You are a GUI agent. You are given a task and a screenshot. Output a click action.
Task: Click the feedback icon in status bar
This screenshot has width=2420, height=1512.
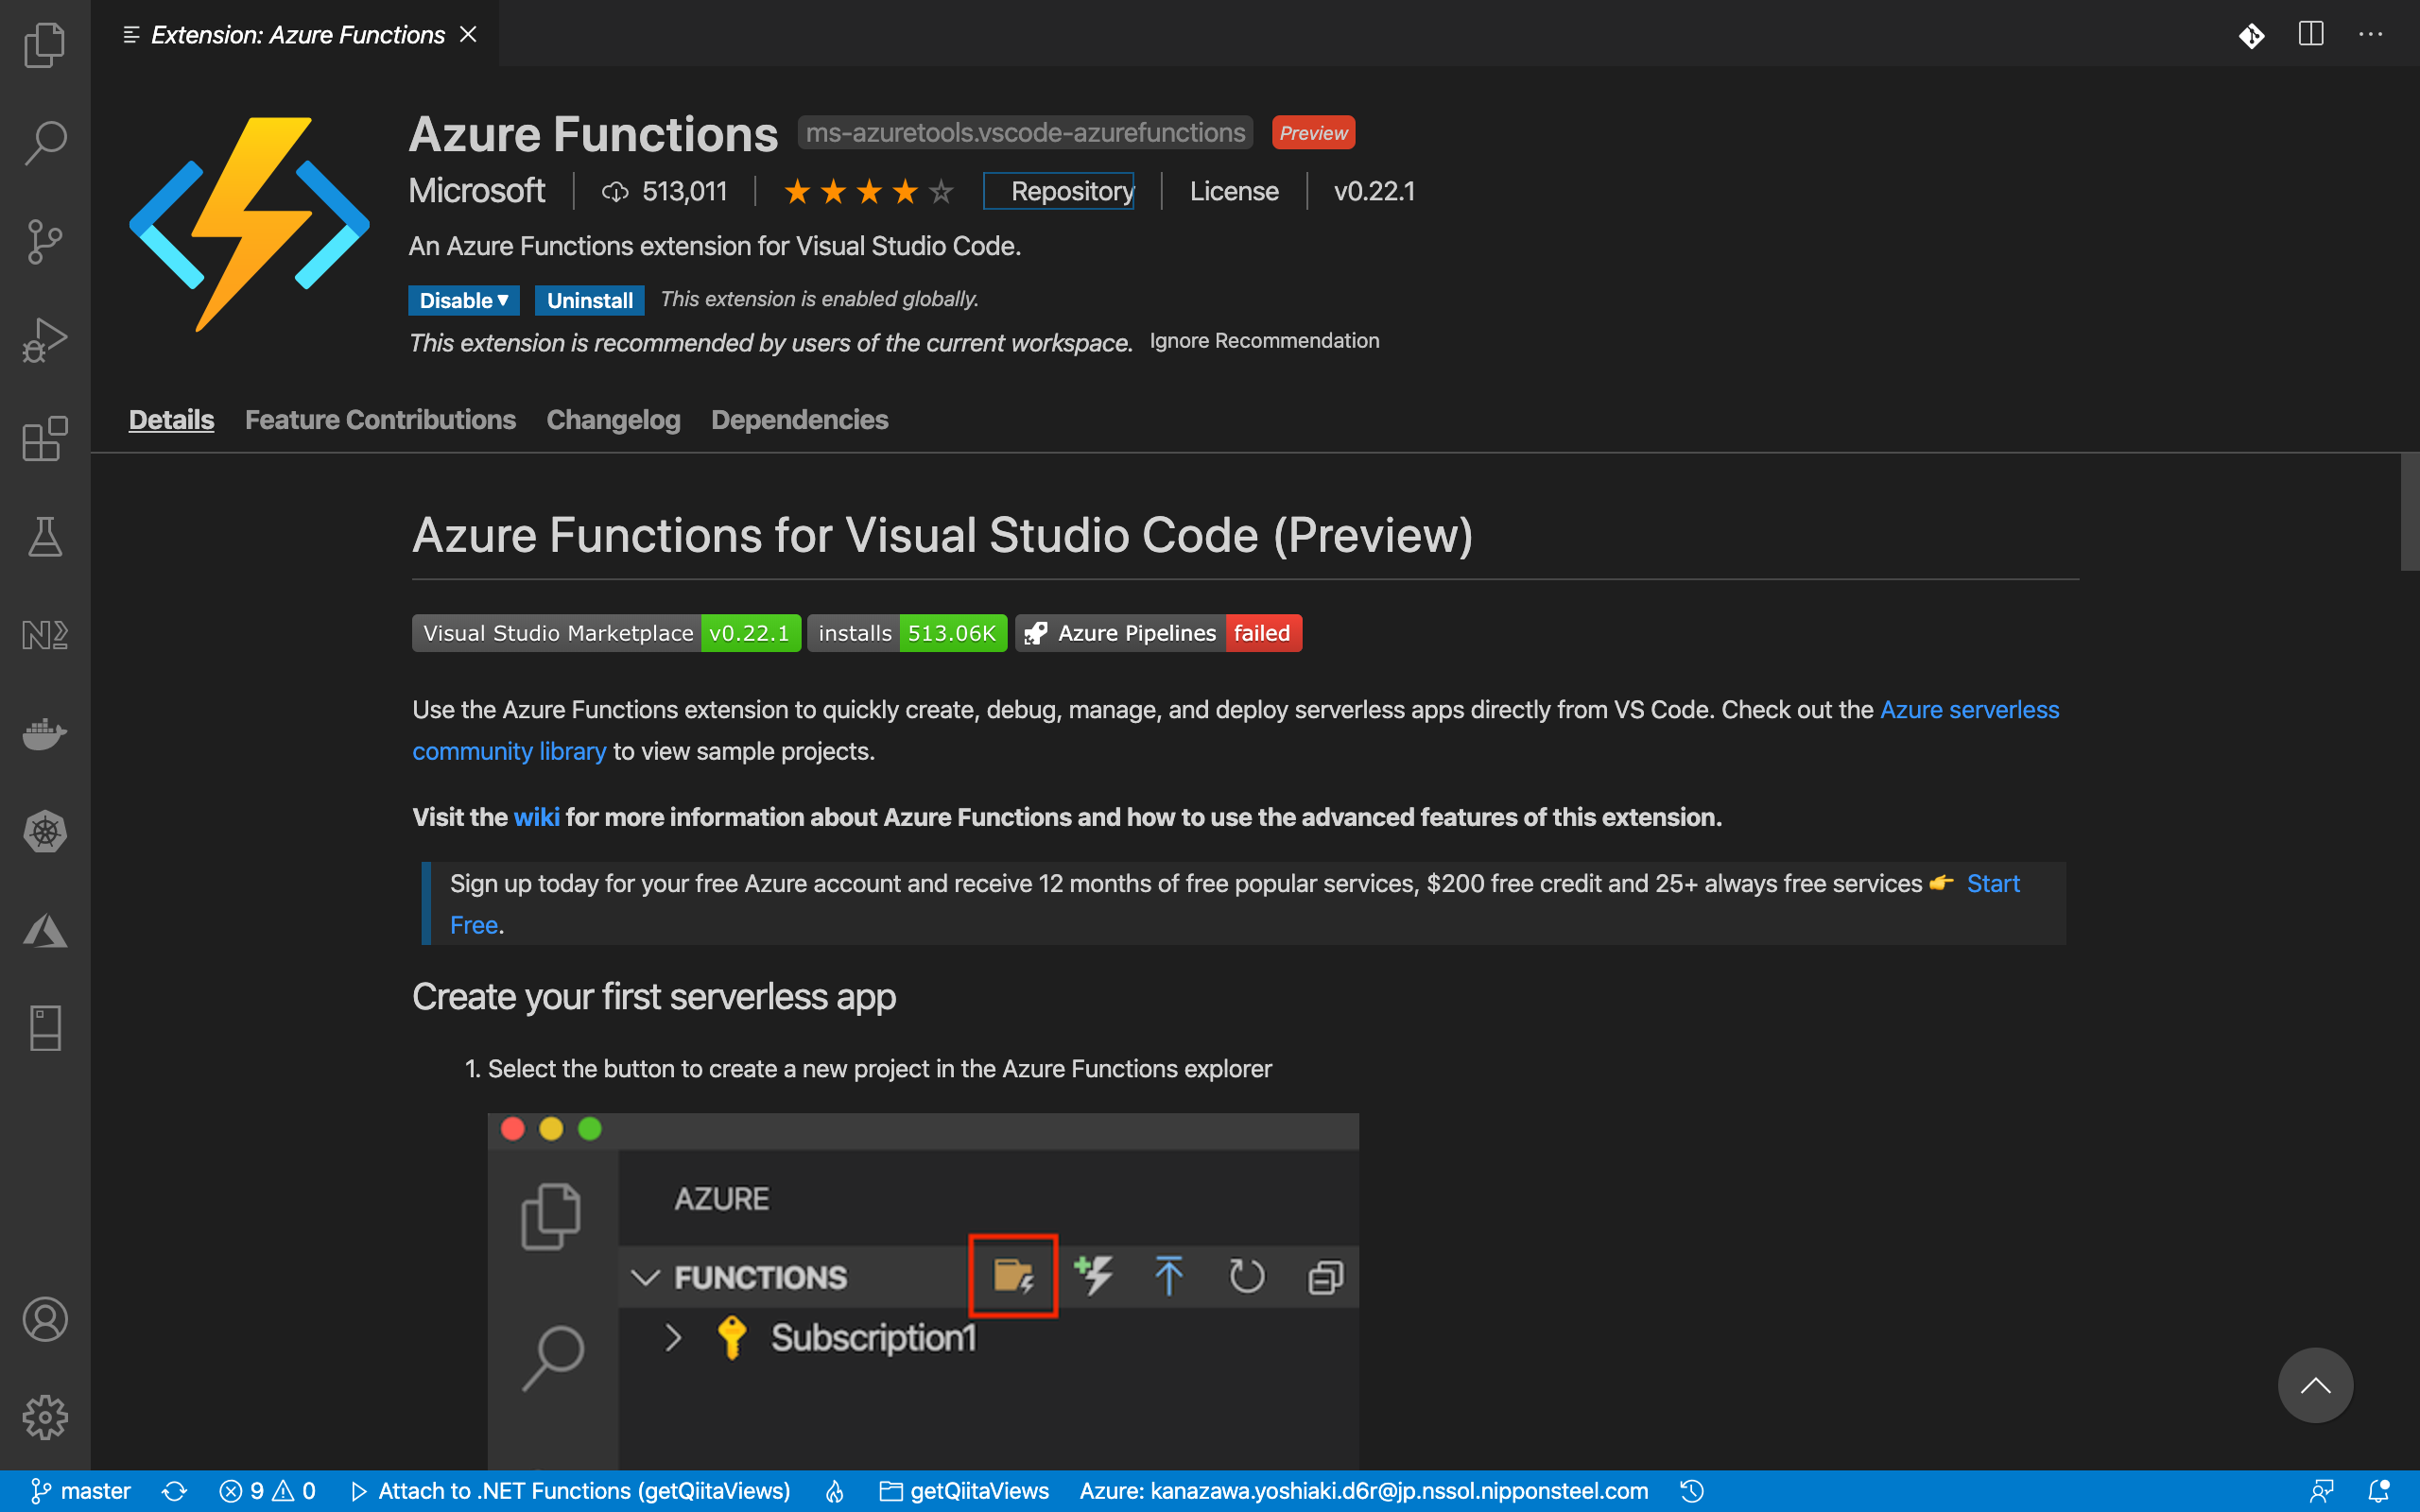tap(2321, 1491)
